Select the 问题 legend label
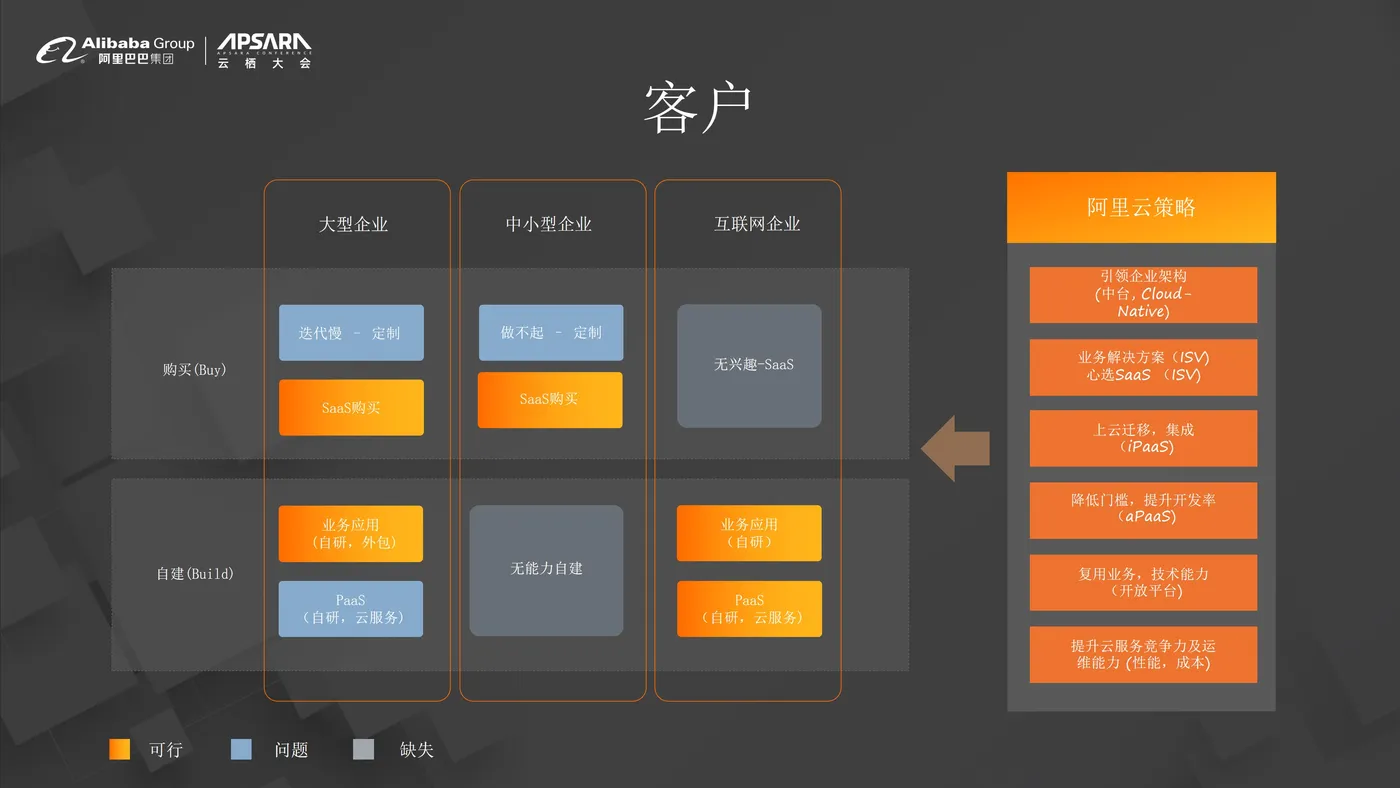 (x=291, y=750)
